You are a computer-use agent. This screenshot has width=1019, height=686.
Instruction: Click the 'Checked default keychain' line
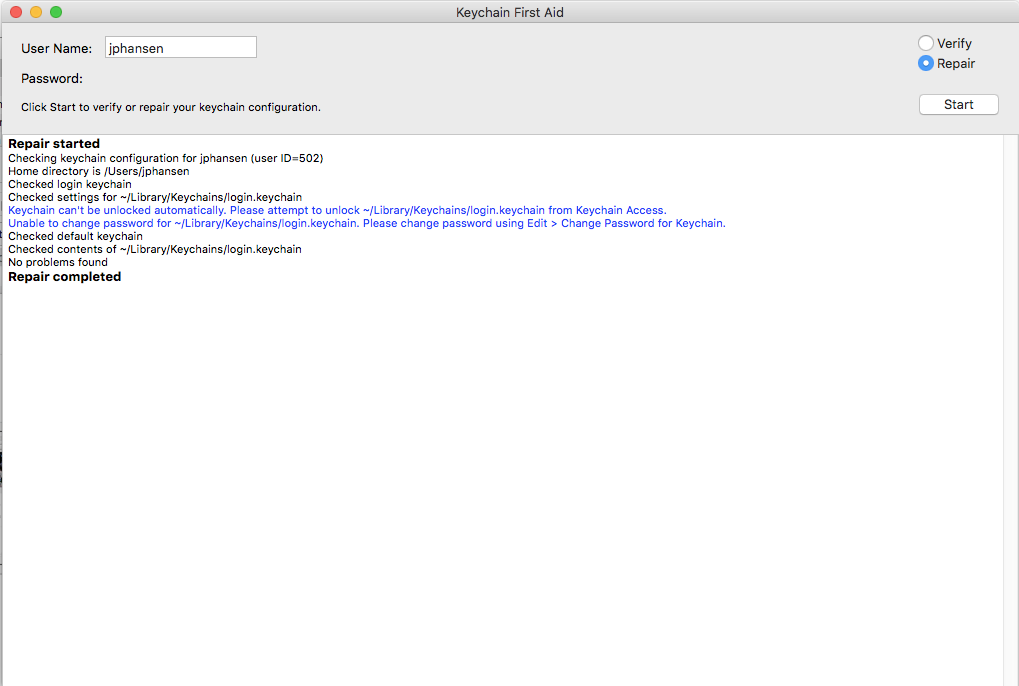coord(75,236)
